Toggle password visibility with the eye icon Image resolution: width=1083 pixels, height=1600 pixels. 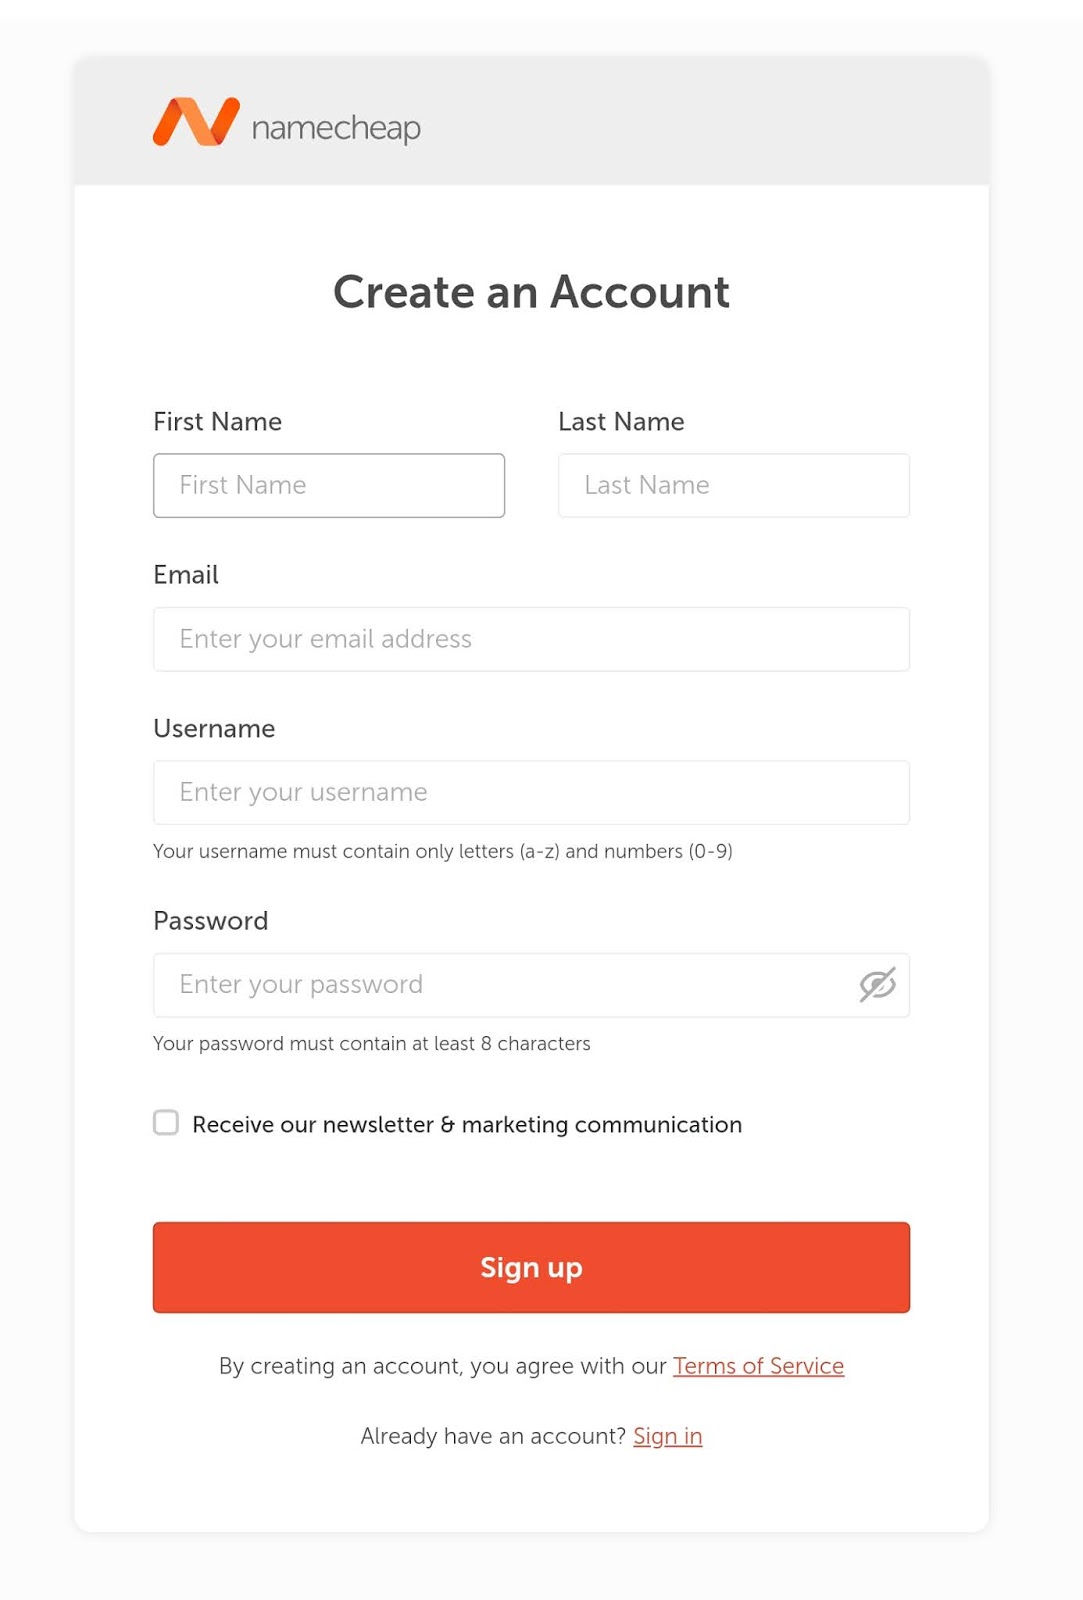pos(877,985)
